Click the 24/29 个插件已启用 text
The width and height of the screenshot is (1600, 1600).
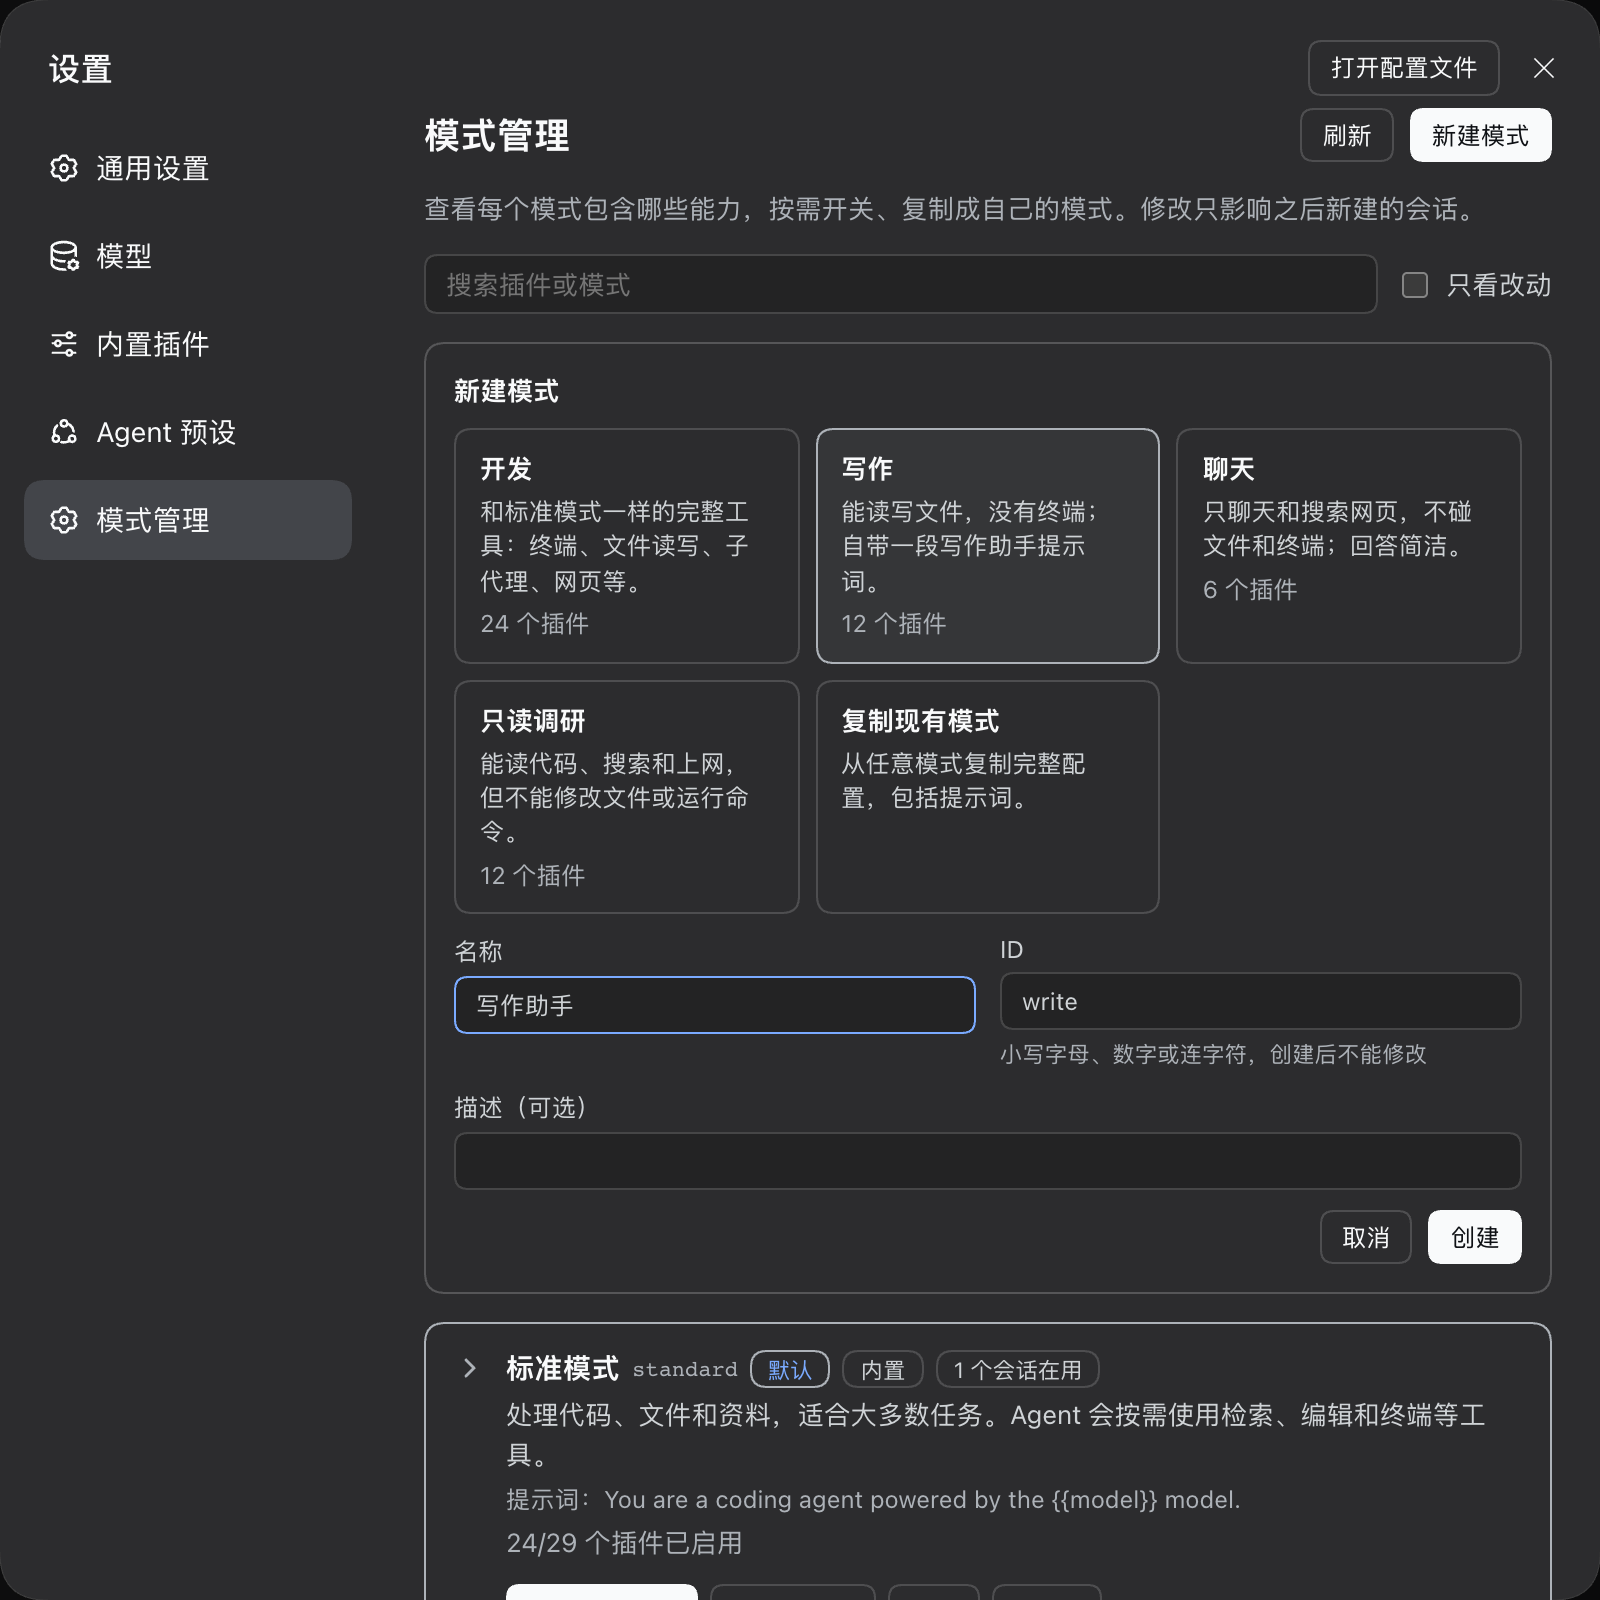point(625,1543)
